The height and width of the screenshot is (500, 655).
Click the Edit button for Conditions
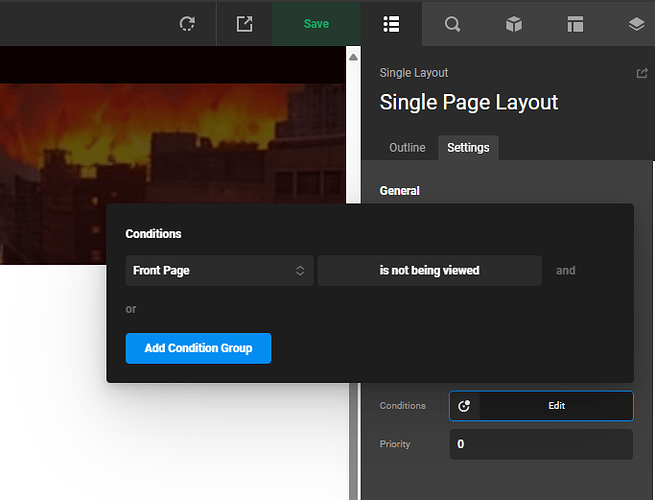(556, 406)
